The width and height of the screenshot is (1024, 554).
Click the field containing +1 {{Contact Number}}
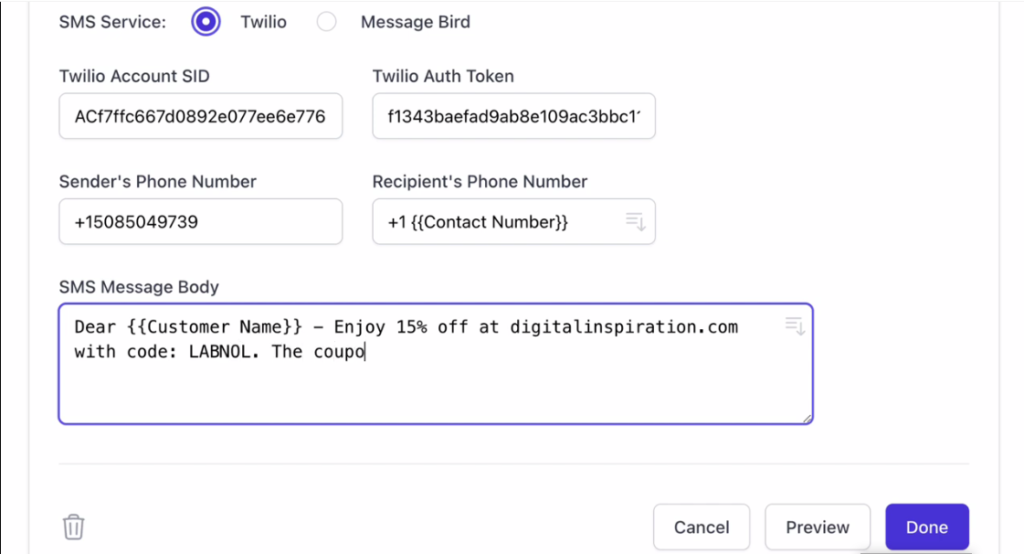pyautogui.click(x=514, y=222)
